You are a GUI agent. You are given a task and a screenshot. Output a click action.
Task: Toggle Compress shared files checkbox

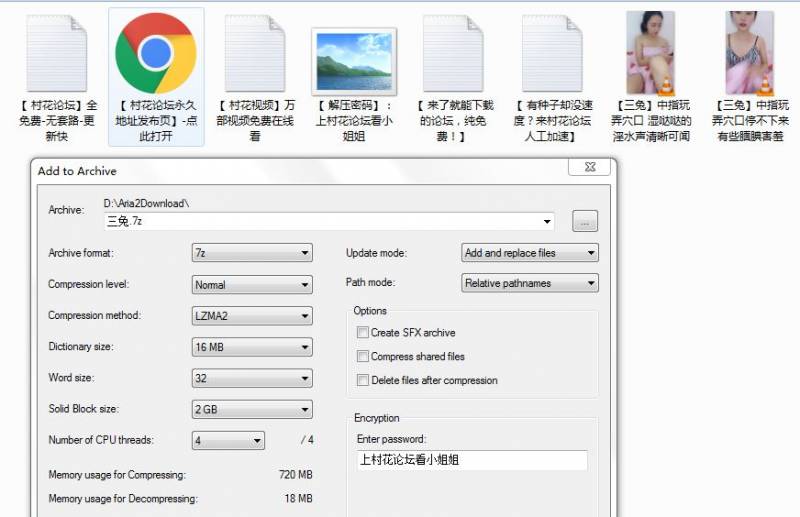tap(363, 356)
